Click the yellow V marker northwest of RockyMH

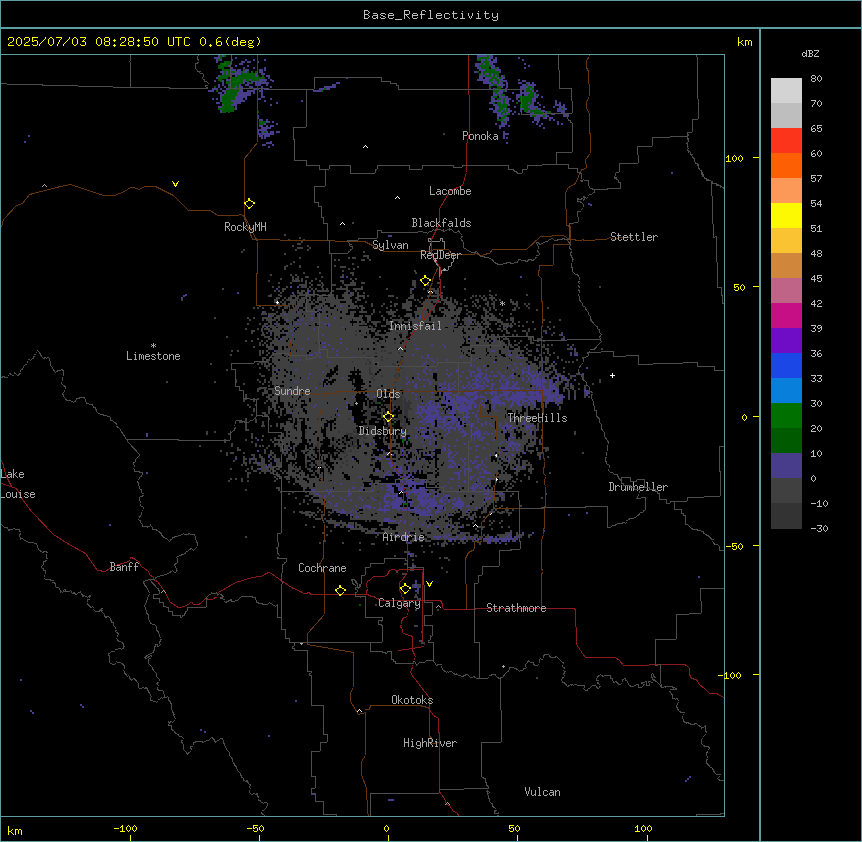(x=175, y=184)
